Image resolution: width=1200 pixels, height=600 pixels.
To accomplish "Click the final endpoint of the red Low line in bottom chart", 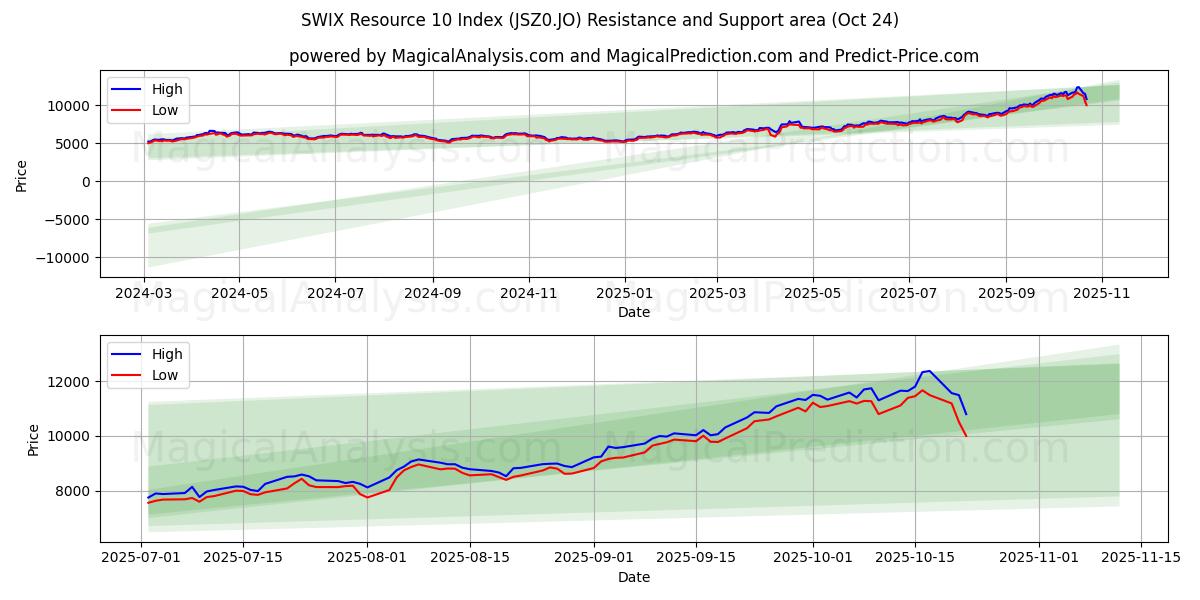I will click(x=966, y=436).
